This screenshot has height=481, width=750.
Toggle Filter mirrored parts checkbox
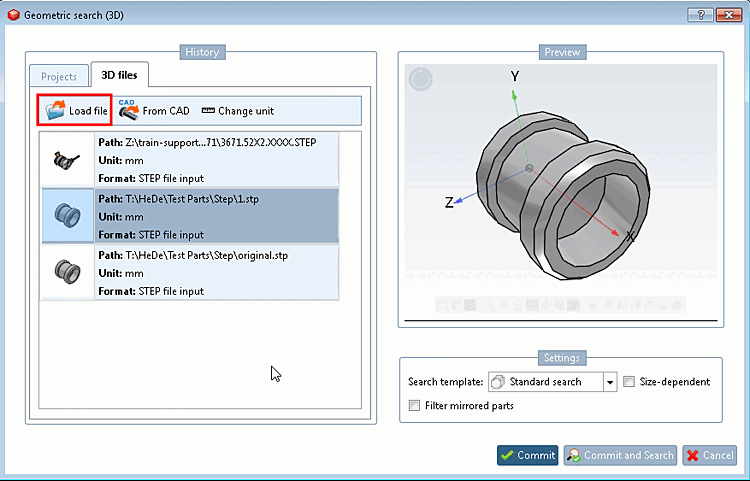click(x=414, y=405)
